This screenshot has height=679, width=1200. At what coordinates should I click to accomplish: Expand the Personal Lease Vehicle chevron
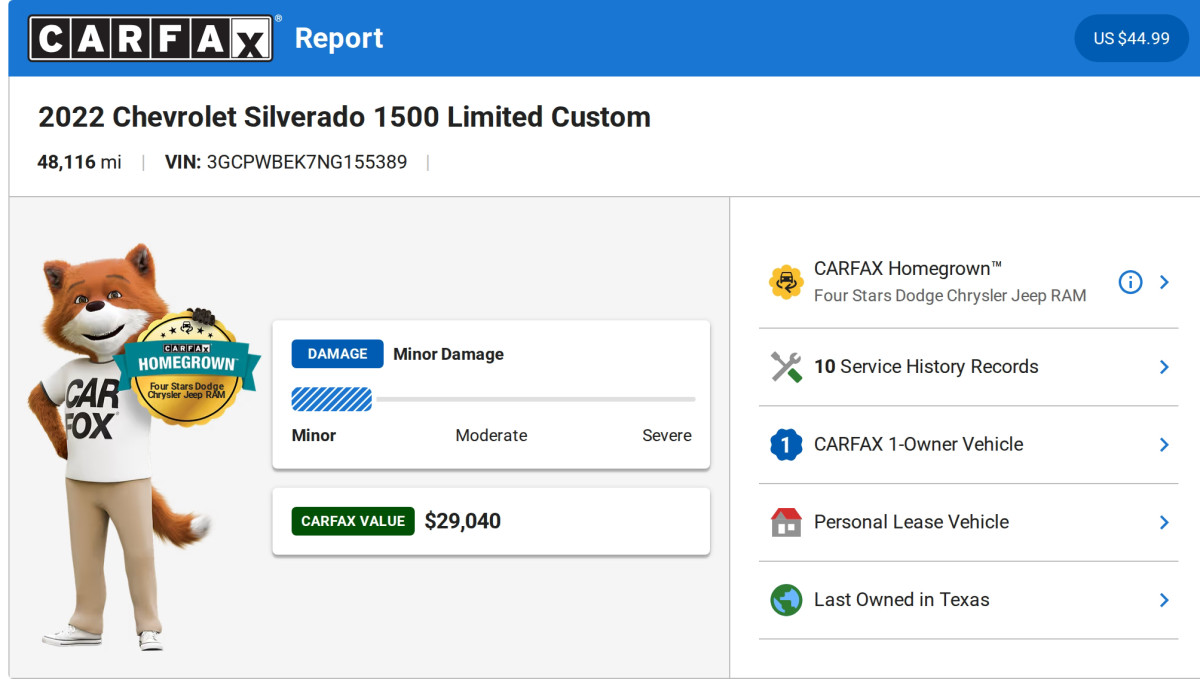1164,522
